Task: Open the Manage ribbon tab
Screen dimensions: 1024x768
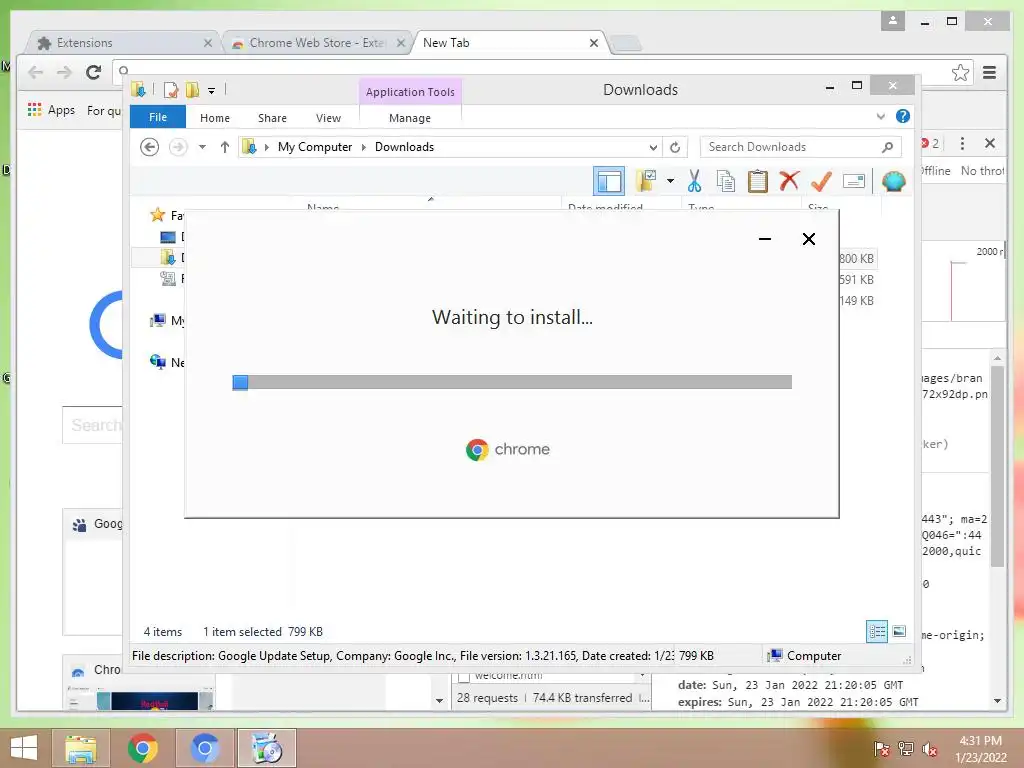Action: pyautogui.click(x=410, y=118)
